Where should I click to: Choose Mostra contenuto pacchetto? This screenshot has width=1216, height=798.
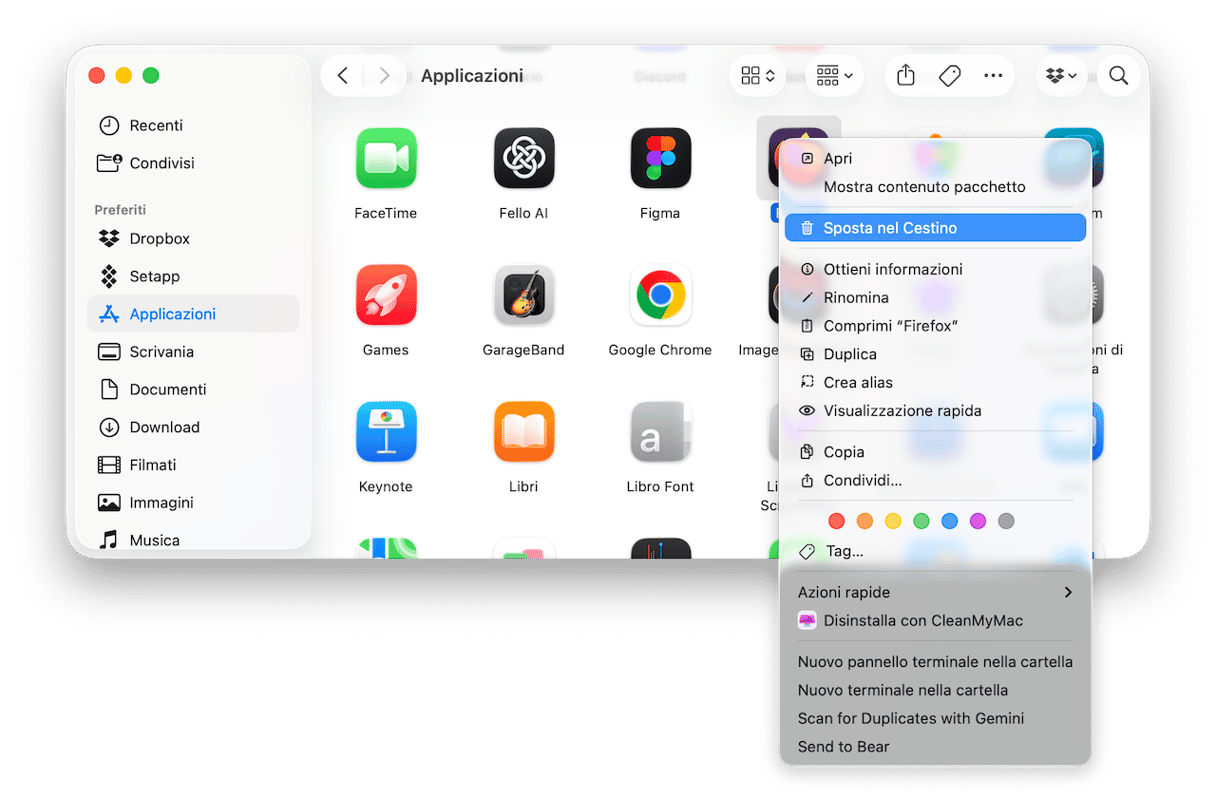[935, 187]
